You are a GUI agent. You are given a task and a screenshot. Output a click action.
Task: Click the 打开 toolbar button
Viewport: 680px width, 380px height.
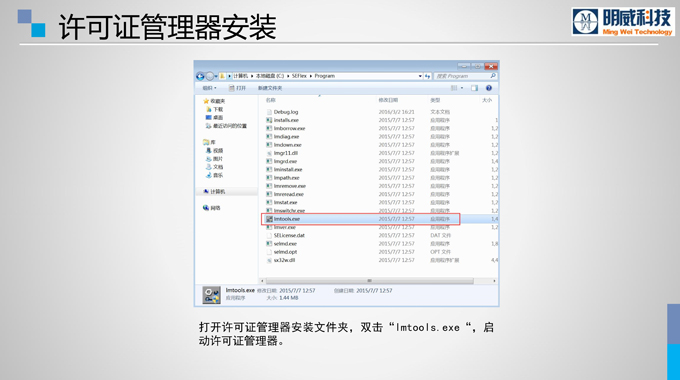237,88
